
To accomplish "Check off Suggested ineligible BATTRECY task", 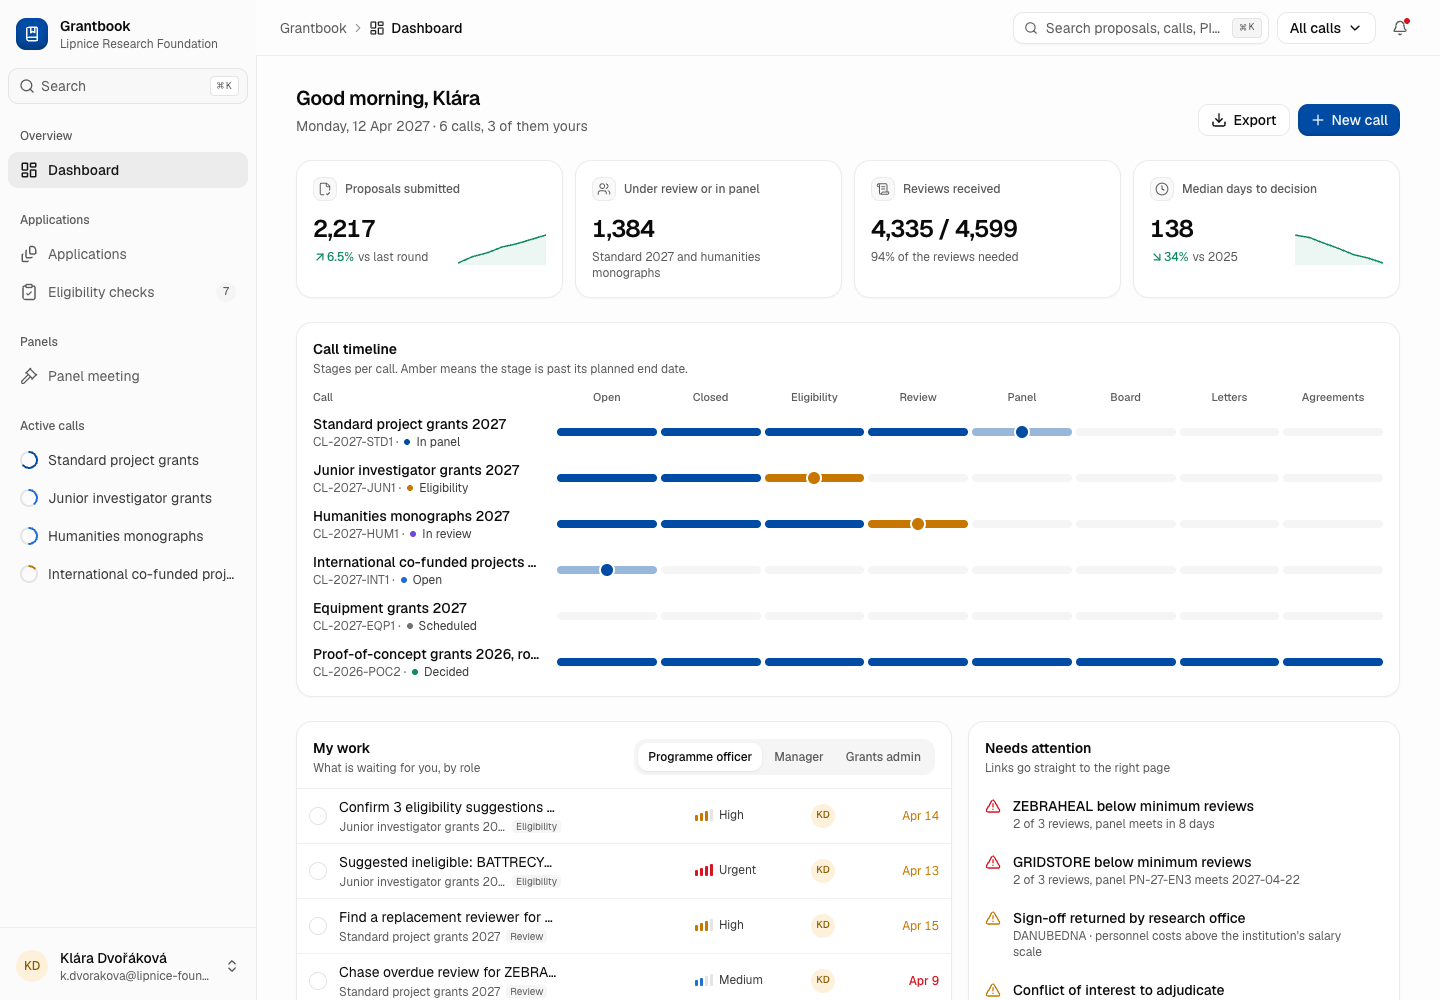I will pos(318,871).
